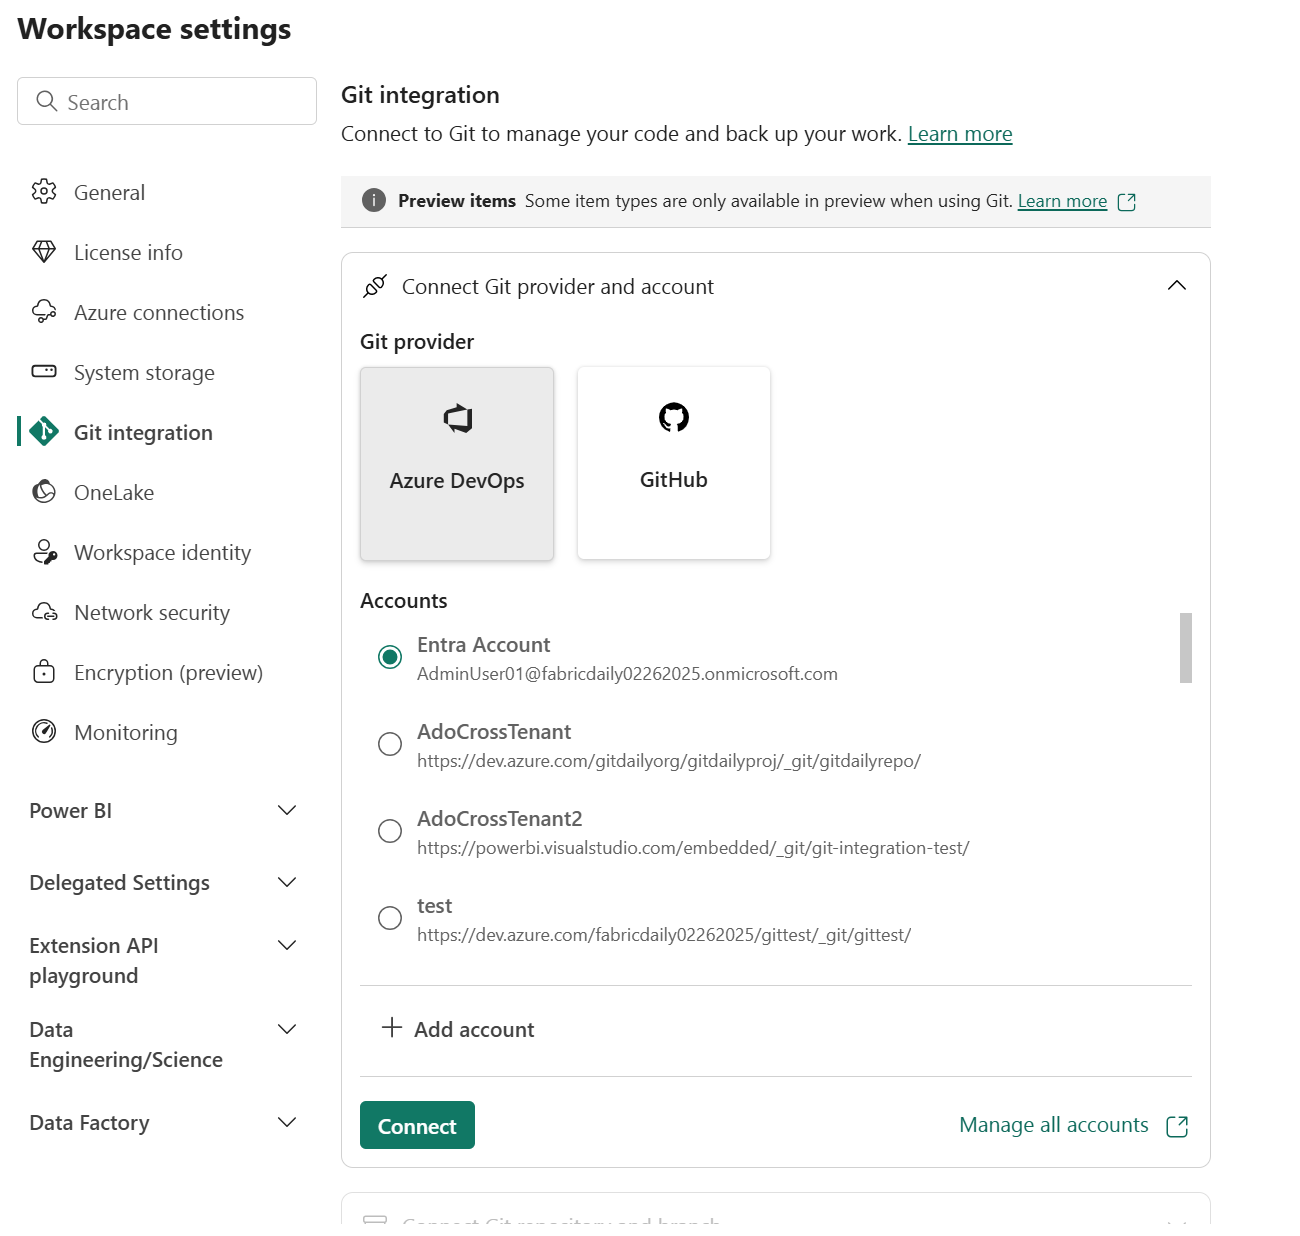Expand the Data Factory chevron
1300x1236 pixels.
coord(287,1122)
